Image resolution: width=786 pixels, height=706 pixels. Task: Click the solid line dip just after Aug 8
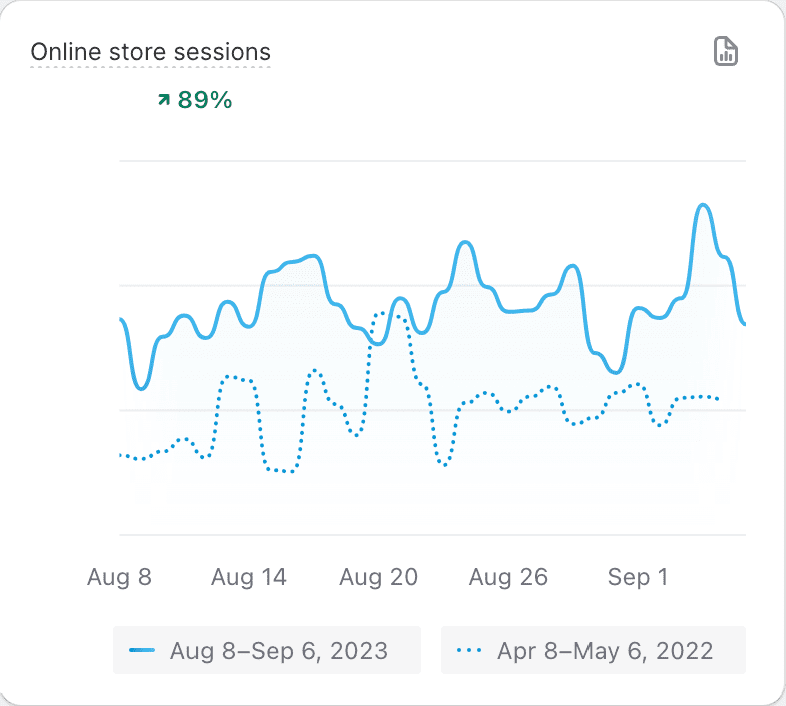141,388
